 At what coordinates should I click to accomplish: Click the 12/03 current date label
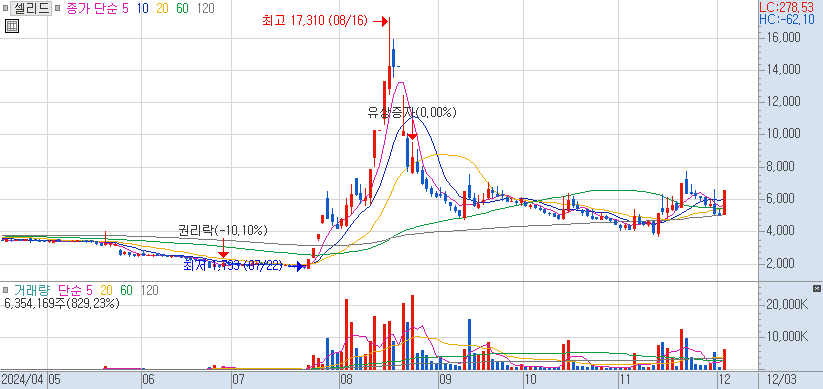pos(782,379)
